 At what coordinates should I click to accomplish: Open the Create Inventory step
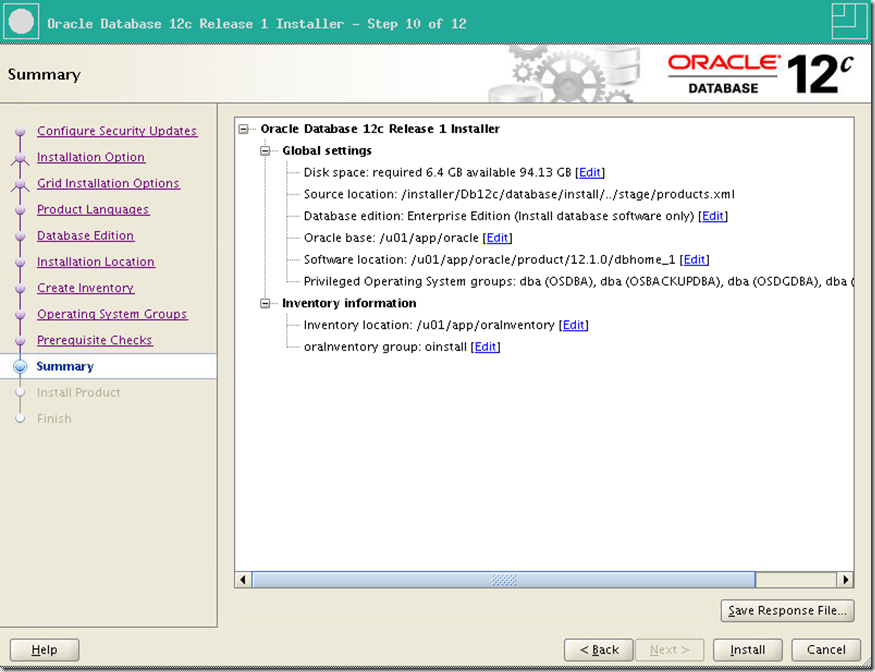click(x=85, y=288)
